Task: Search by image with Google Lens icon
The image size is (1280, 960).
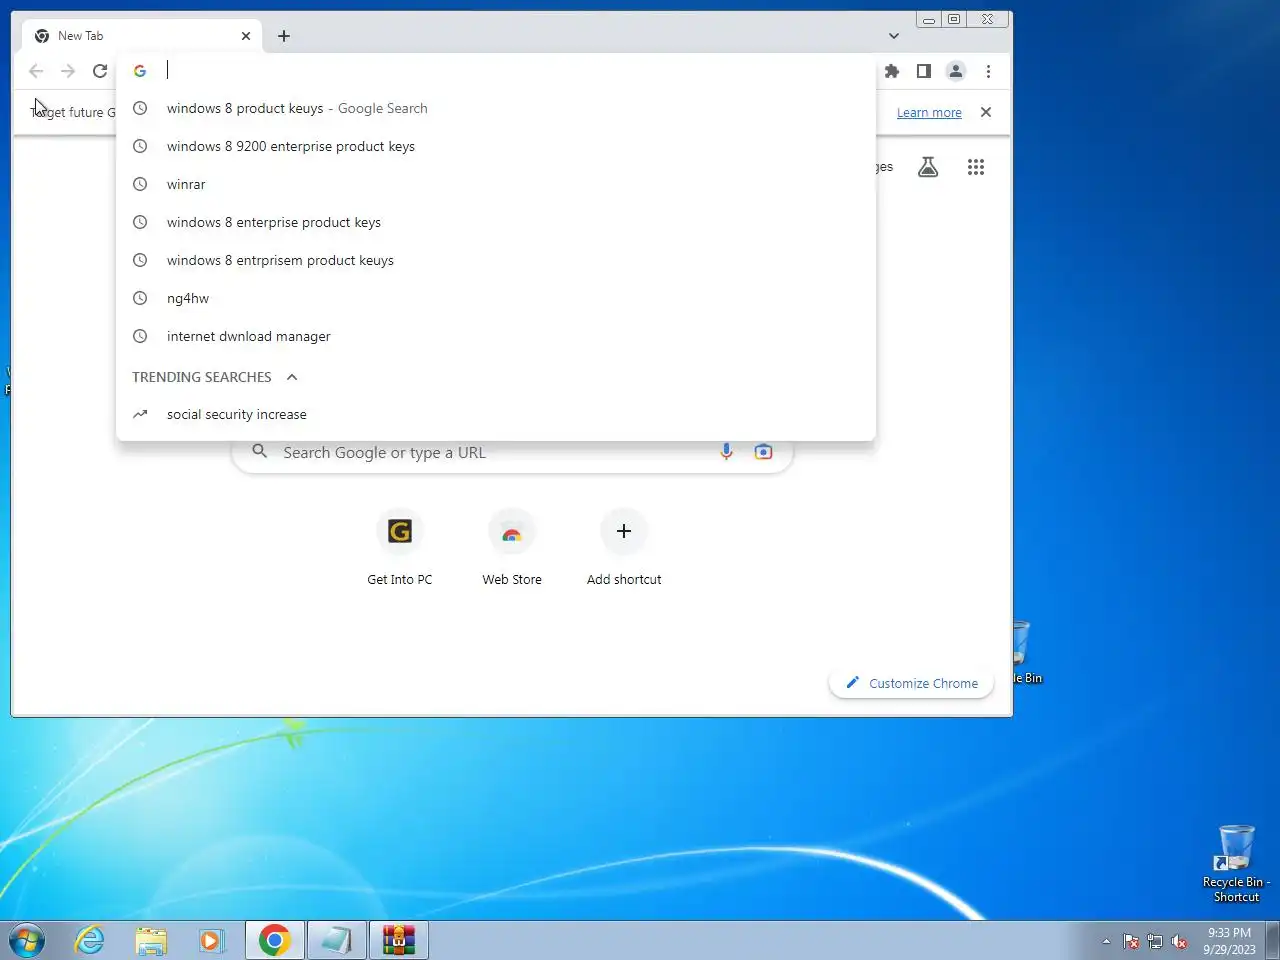Action: coord(763,452)
